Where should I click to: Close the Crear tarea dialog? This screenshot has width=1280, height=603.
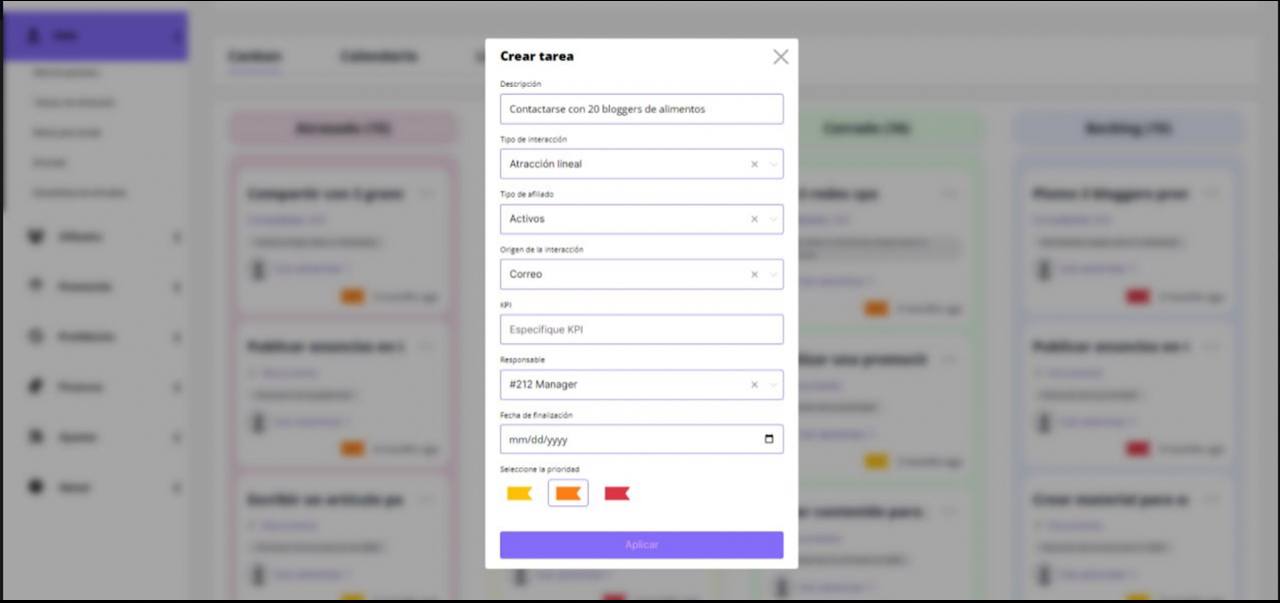(781, 57)
